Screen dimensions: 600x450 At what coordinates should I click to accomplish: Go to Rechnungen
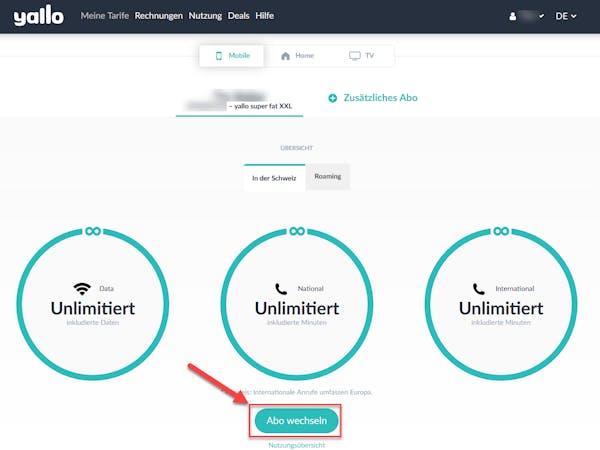tap(158, 16)
